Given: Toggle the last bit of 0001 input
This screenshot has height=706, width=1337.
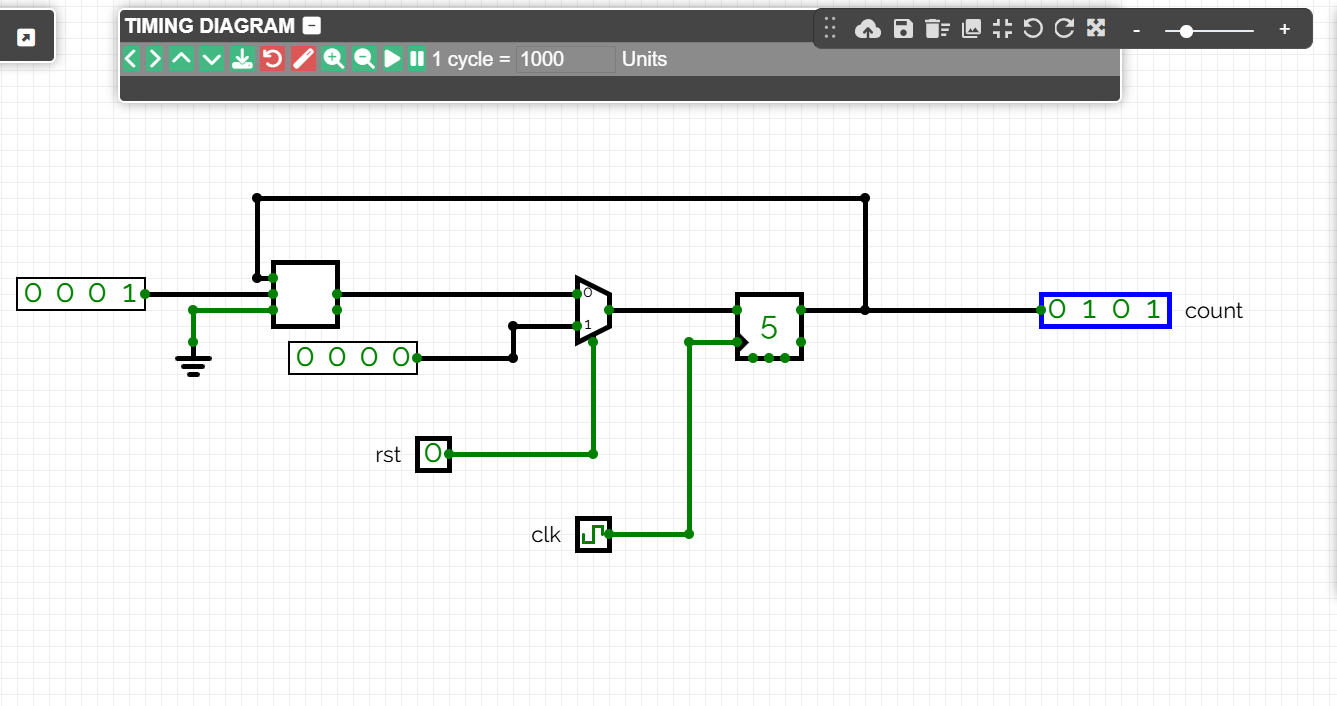Looking at the screenshot, I should [128, 294].
